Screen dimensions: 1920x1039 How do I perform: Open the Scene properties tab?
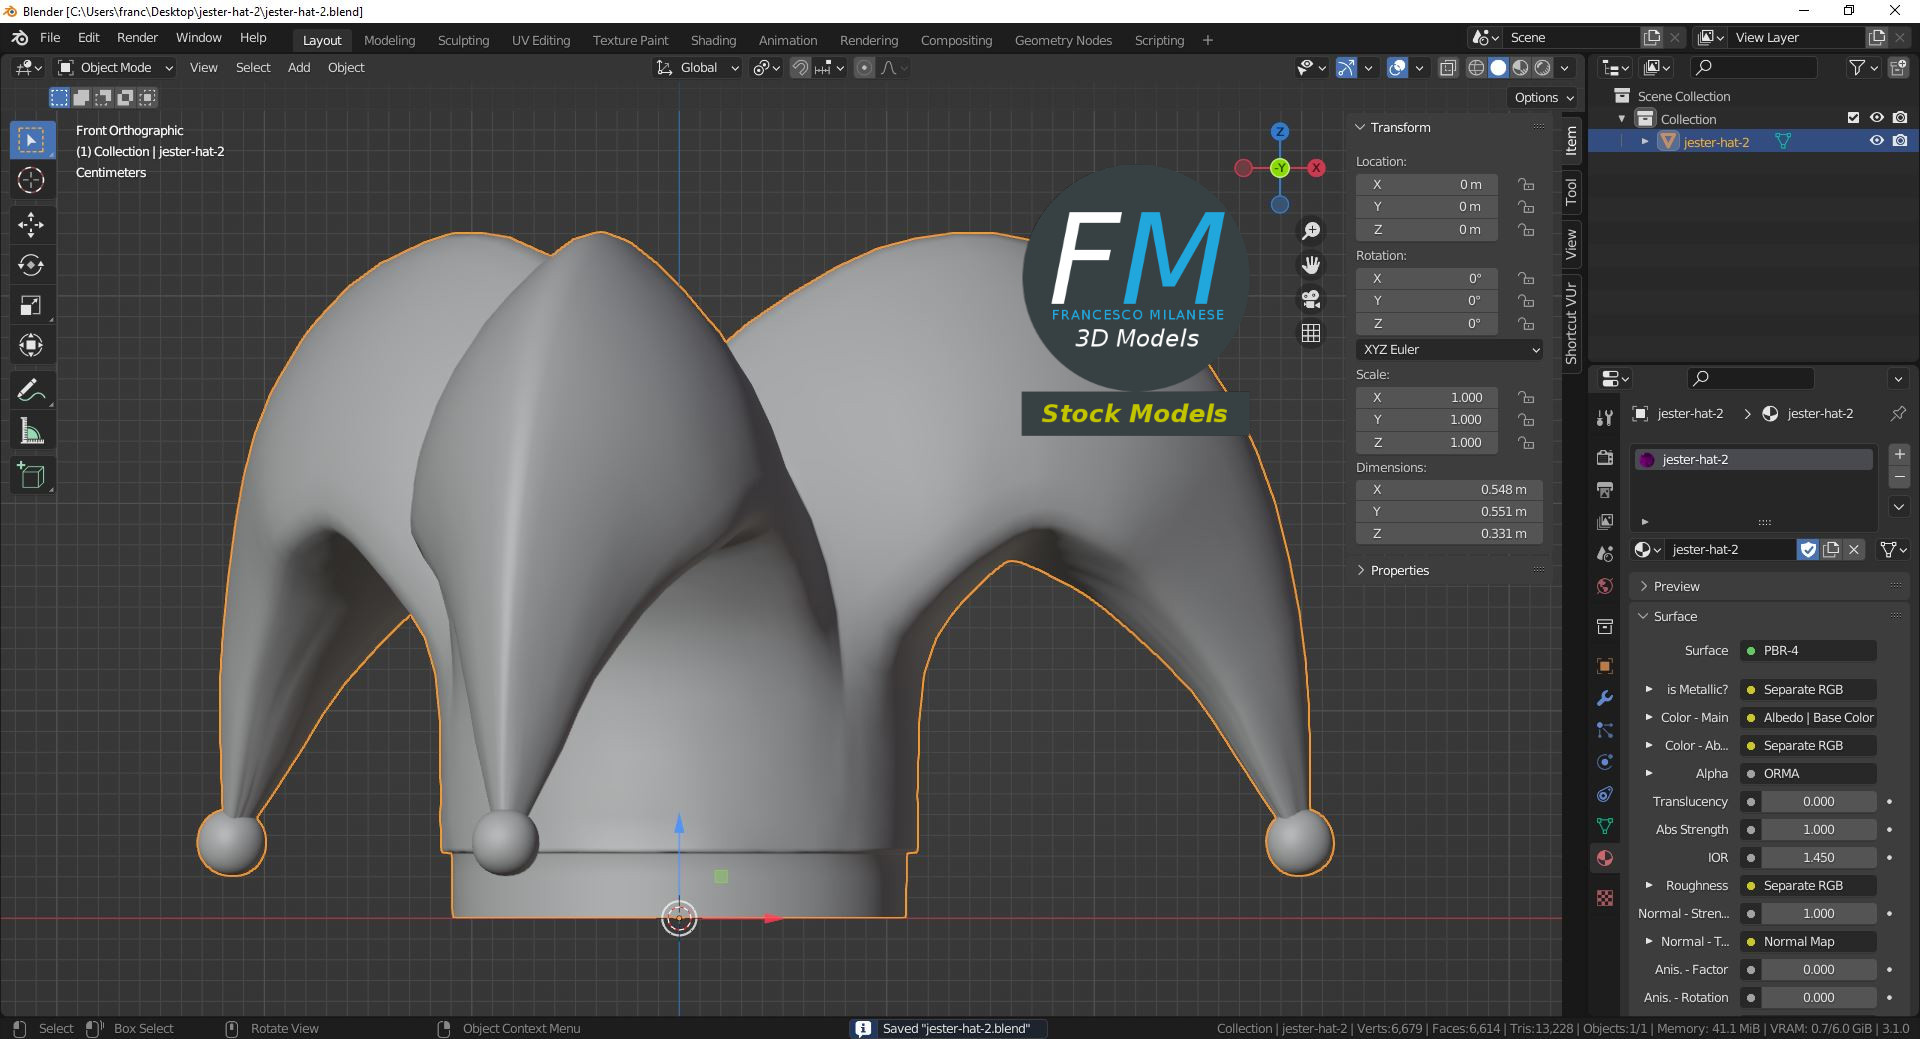click(1605, 553)
